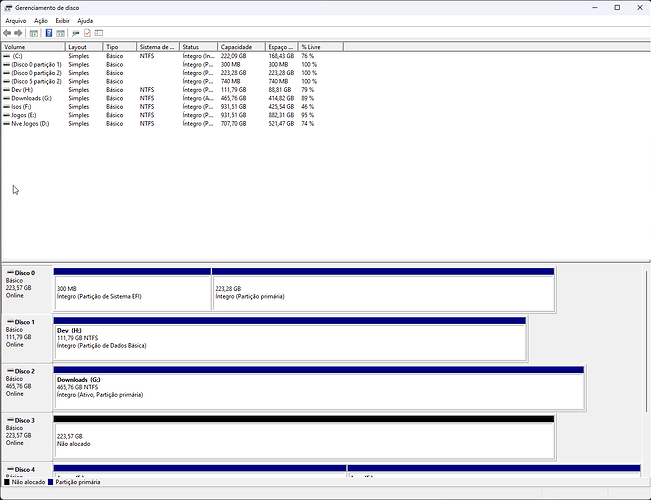Open the Exibir menu
The height and width of the screenshot is (500, 651).
tap(63, 20)
